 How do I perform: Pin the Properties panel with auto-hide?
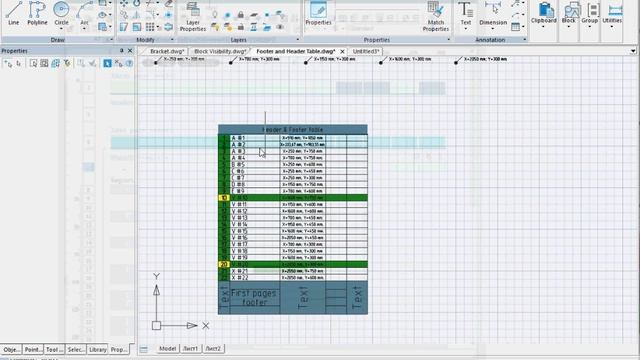tap(121, 51)
